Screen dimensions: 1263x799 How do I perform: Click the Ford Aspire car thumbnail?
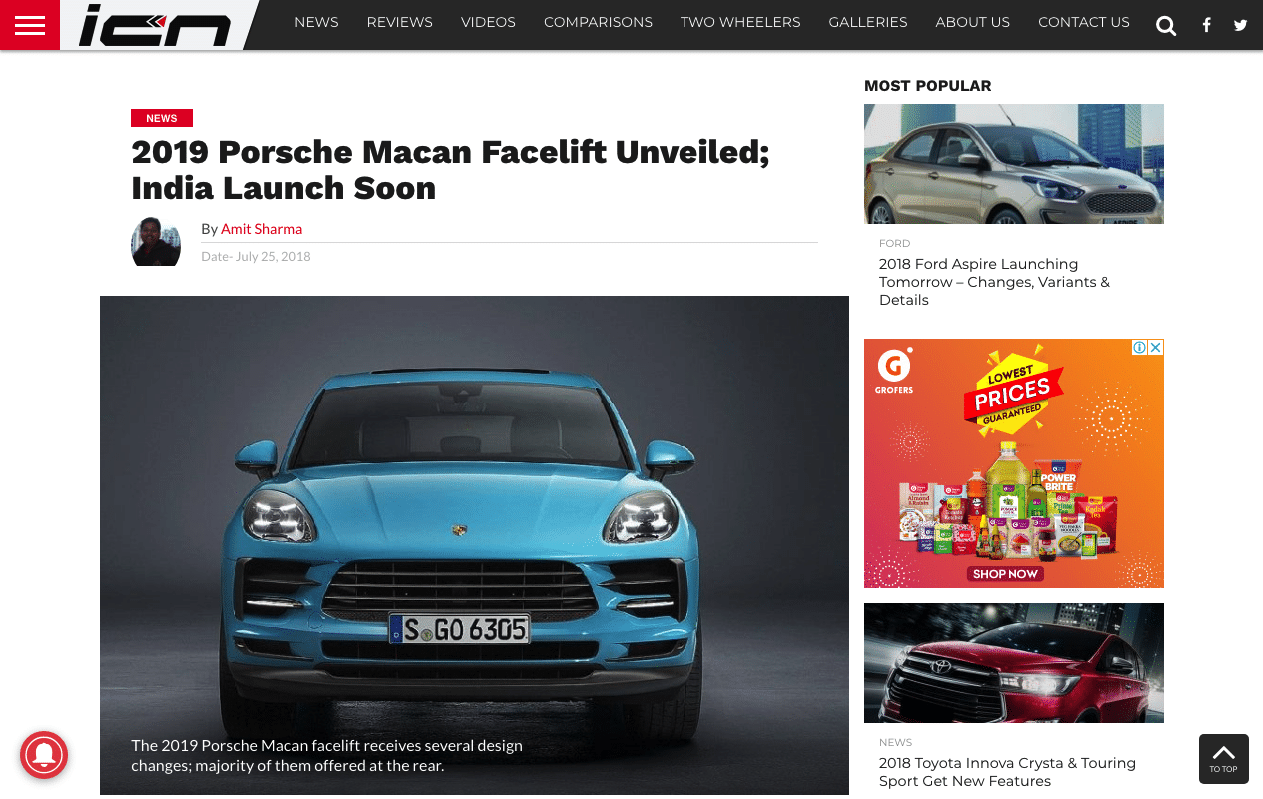pyautogui.click(x=1014, y=164)
